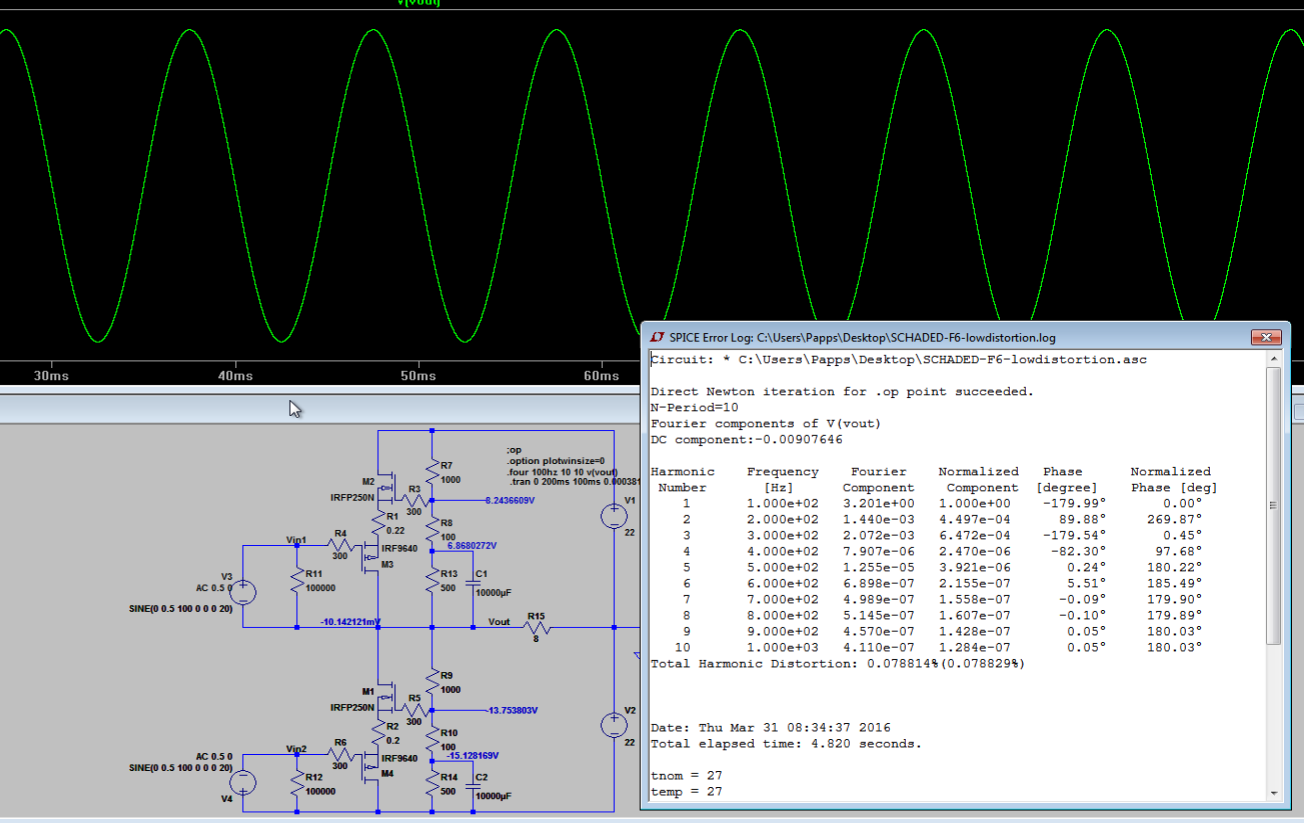The width and height of the screenshot is (1304, 823).
Task: Click the Error Log vertical scrollbar thumb
Action: [1273, 506]
